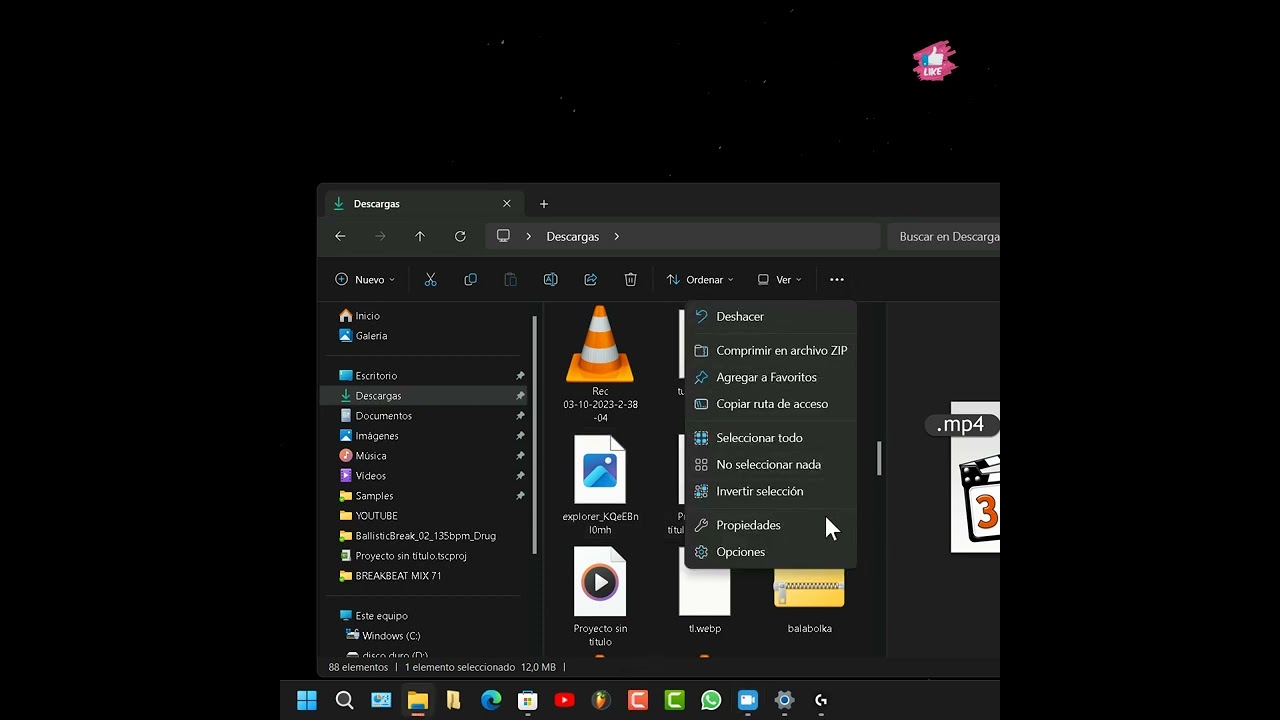The image size is (1280, 720).
Task: Click the Copy icon in toolbar
Action: coord(470,280)
